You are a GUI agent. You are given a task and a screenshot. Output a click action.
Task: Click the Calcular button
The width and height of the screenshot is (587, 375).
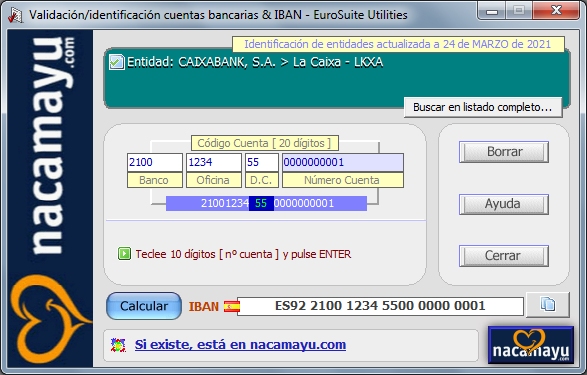click(x=144, y=306)
